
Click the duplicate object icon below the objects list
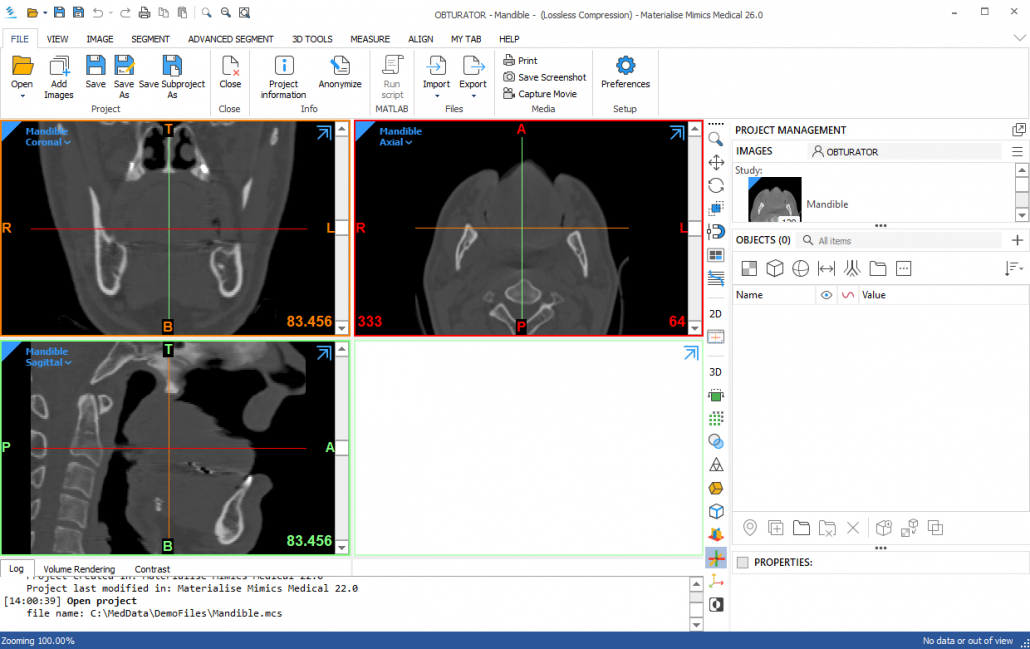click(775, 527)
